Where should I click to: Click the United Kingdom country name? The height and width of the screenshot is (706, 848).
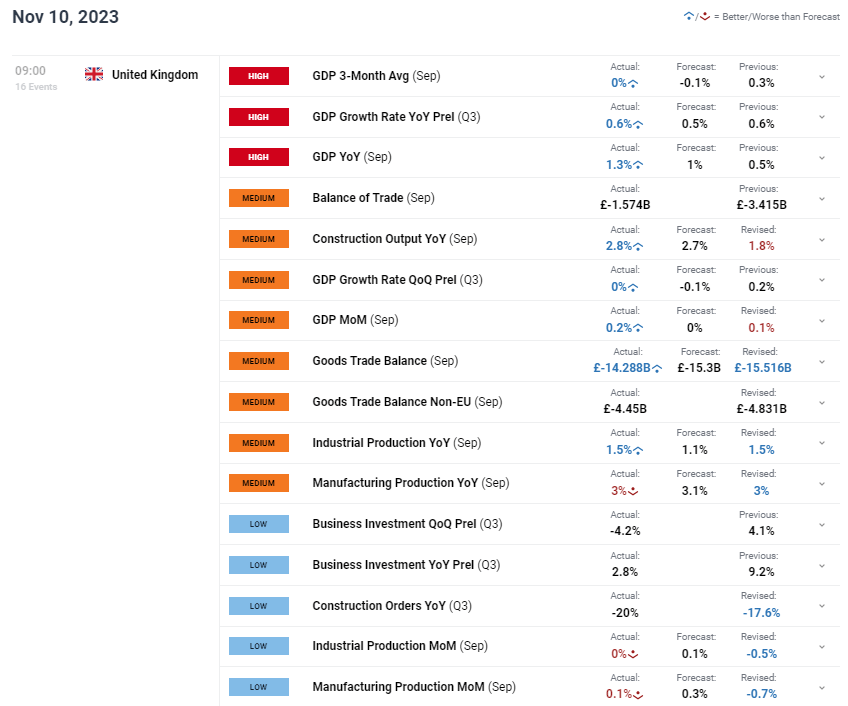[154, 75]
